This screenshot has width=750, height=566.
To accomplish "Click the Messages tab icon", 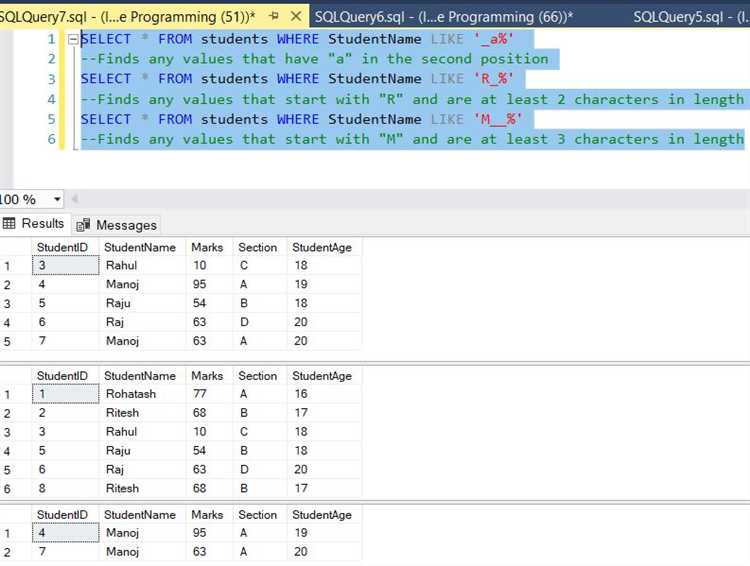I will pos(83,225).
